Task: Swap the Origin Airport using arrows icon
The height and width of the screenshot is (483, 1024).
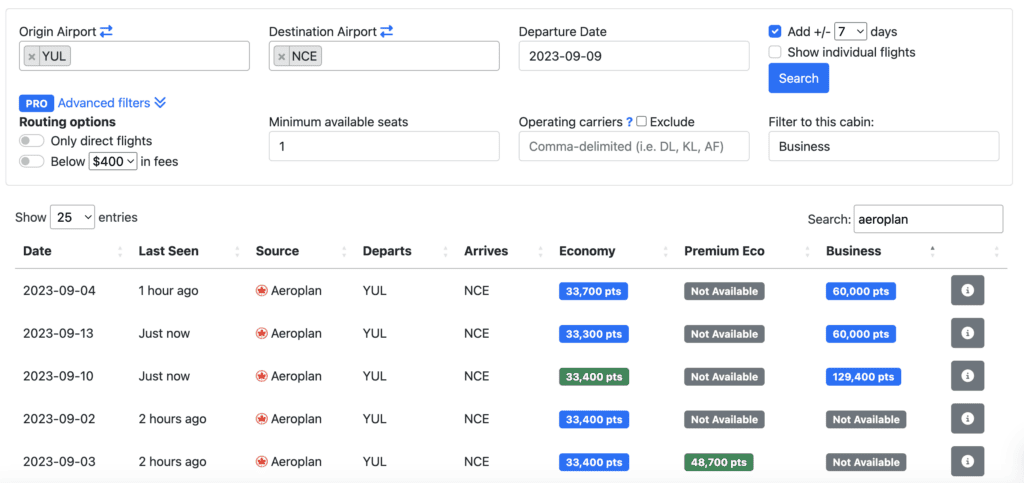Action: [x=106, y=32]
